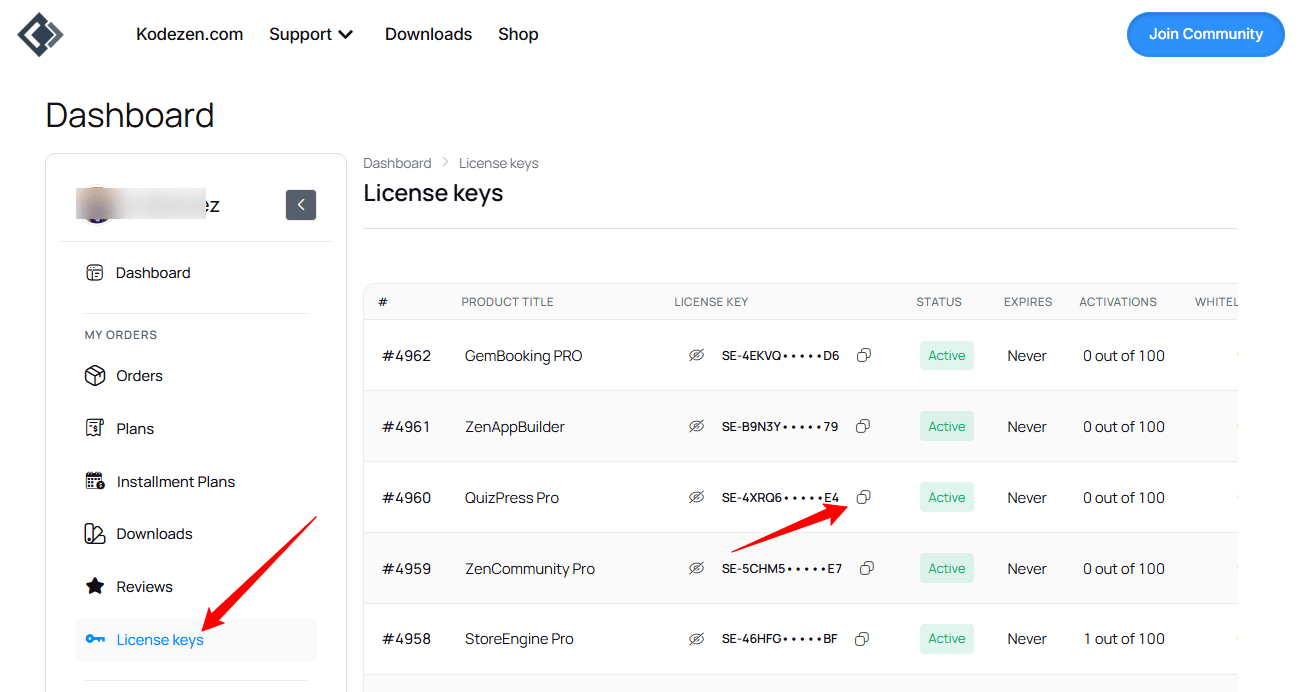Click the Never expiry for StoreEngine Pro

click(1027, 638)
